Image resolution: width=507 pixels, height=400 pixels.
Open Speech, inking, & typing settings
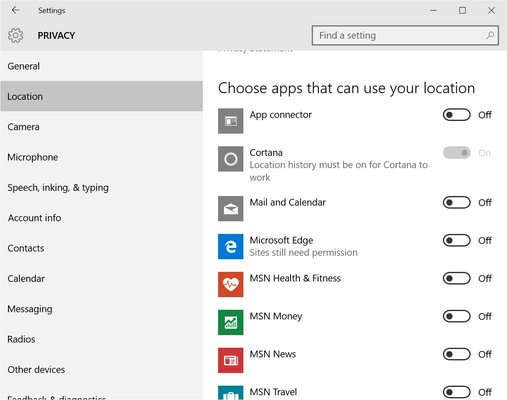click(101, 187)
